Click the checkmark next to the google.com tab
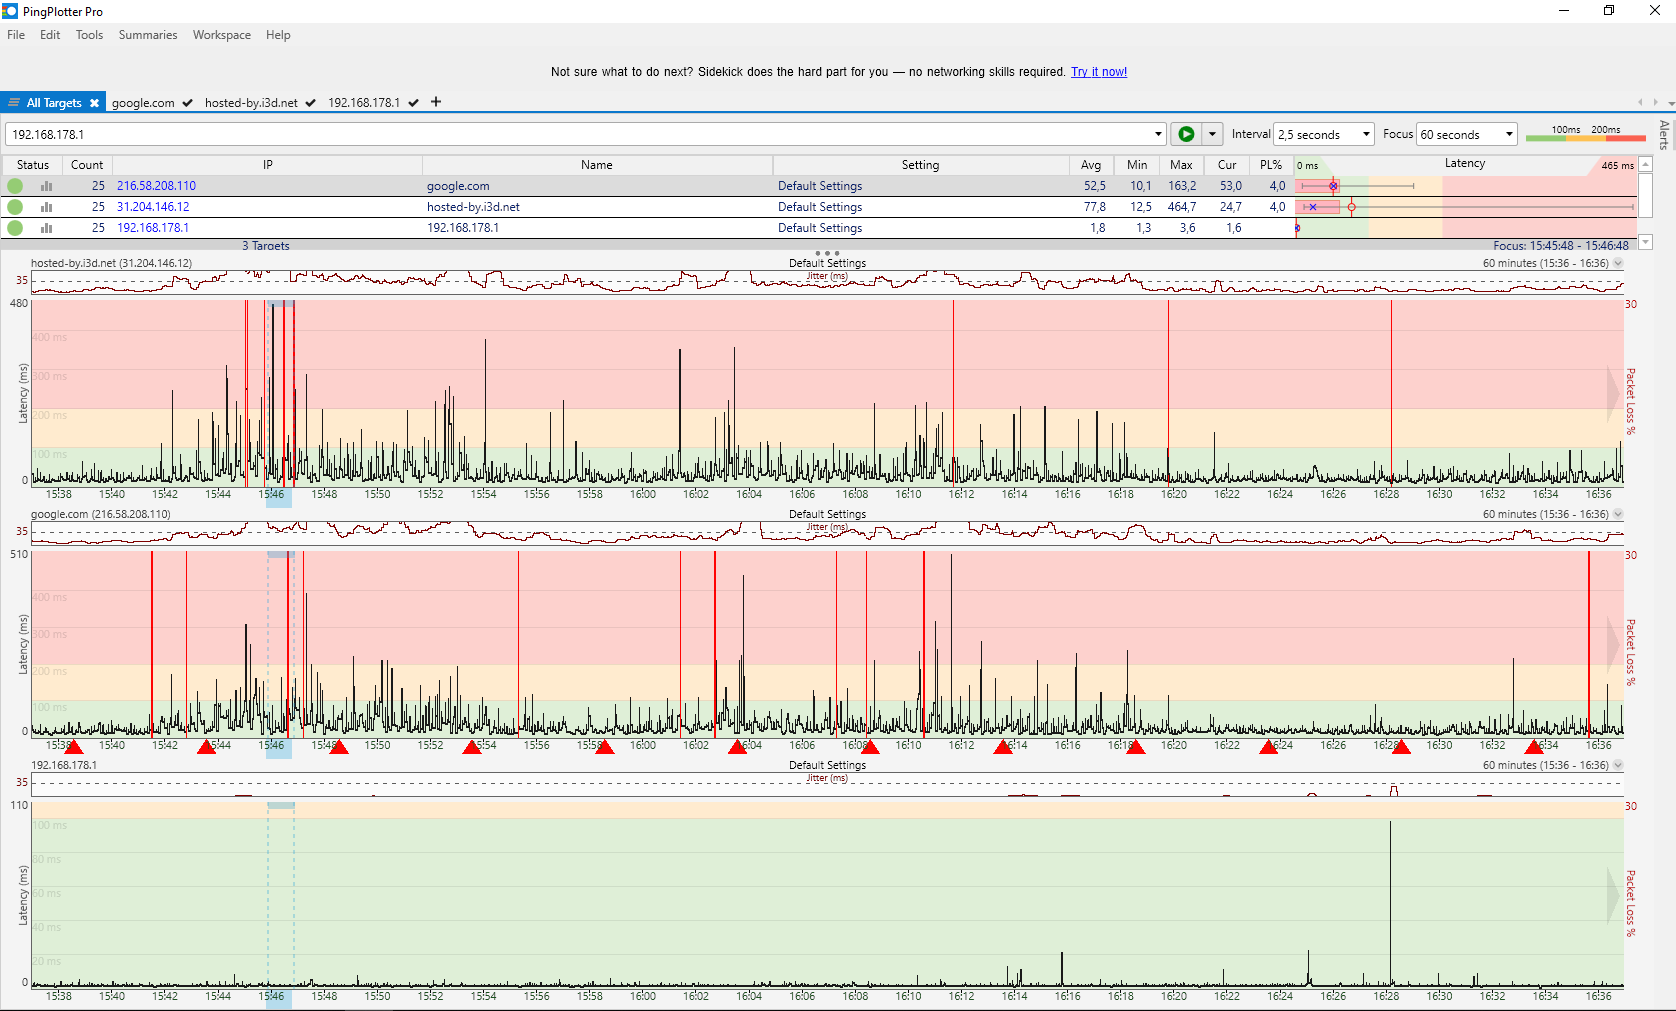 187,103
